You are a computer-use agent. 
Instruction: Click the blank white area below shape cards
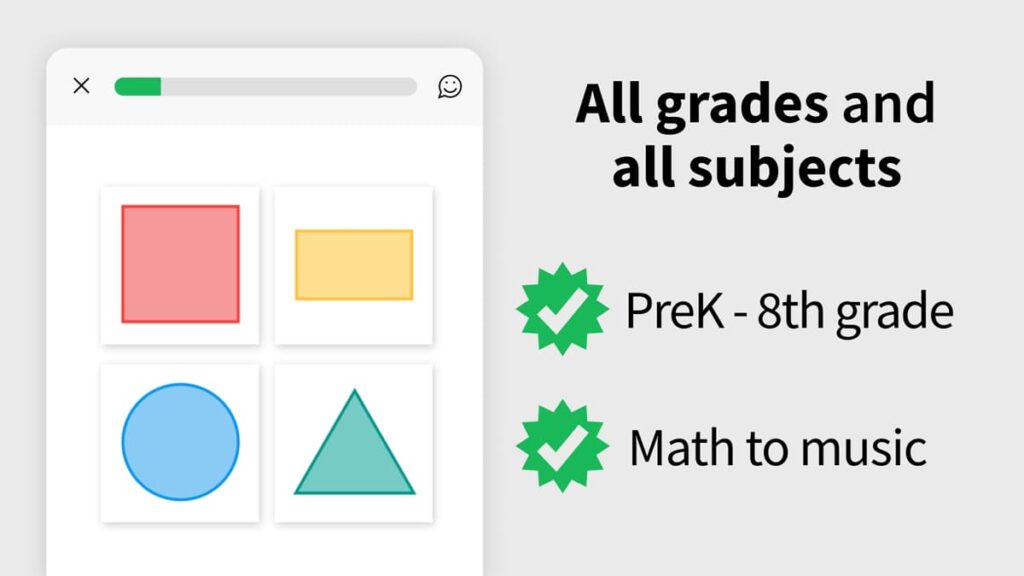pos(265,548)
